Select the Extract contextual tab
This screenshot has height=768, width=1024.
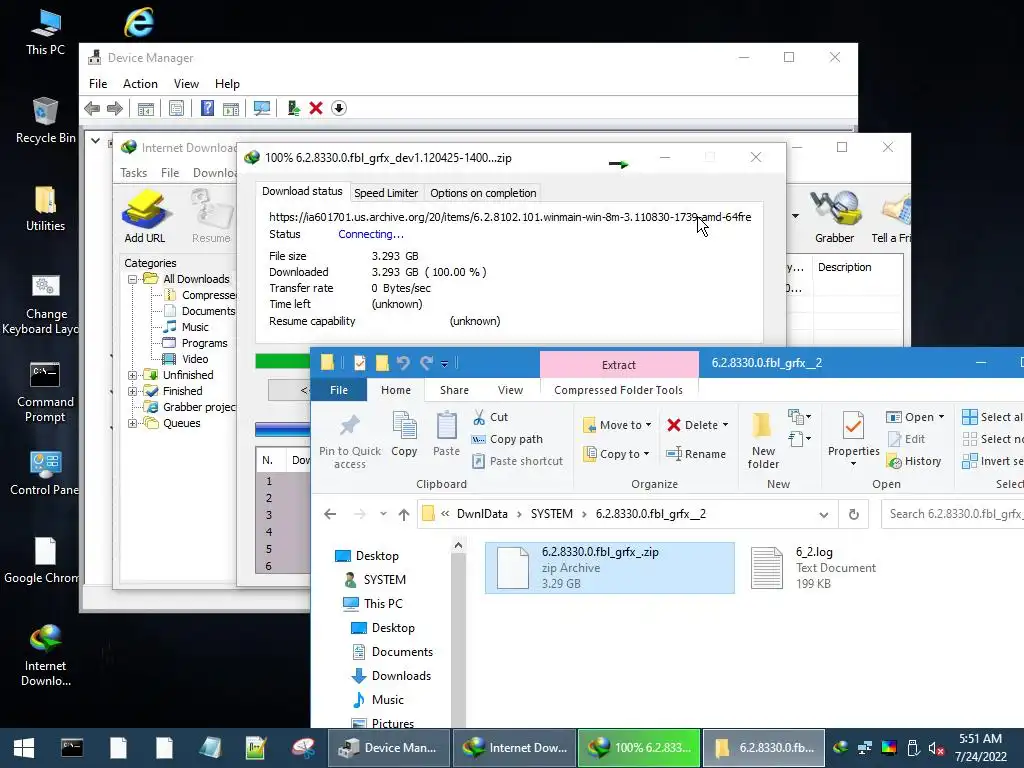(618, 365)
